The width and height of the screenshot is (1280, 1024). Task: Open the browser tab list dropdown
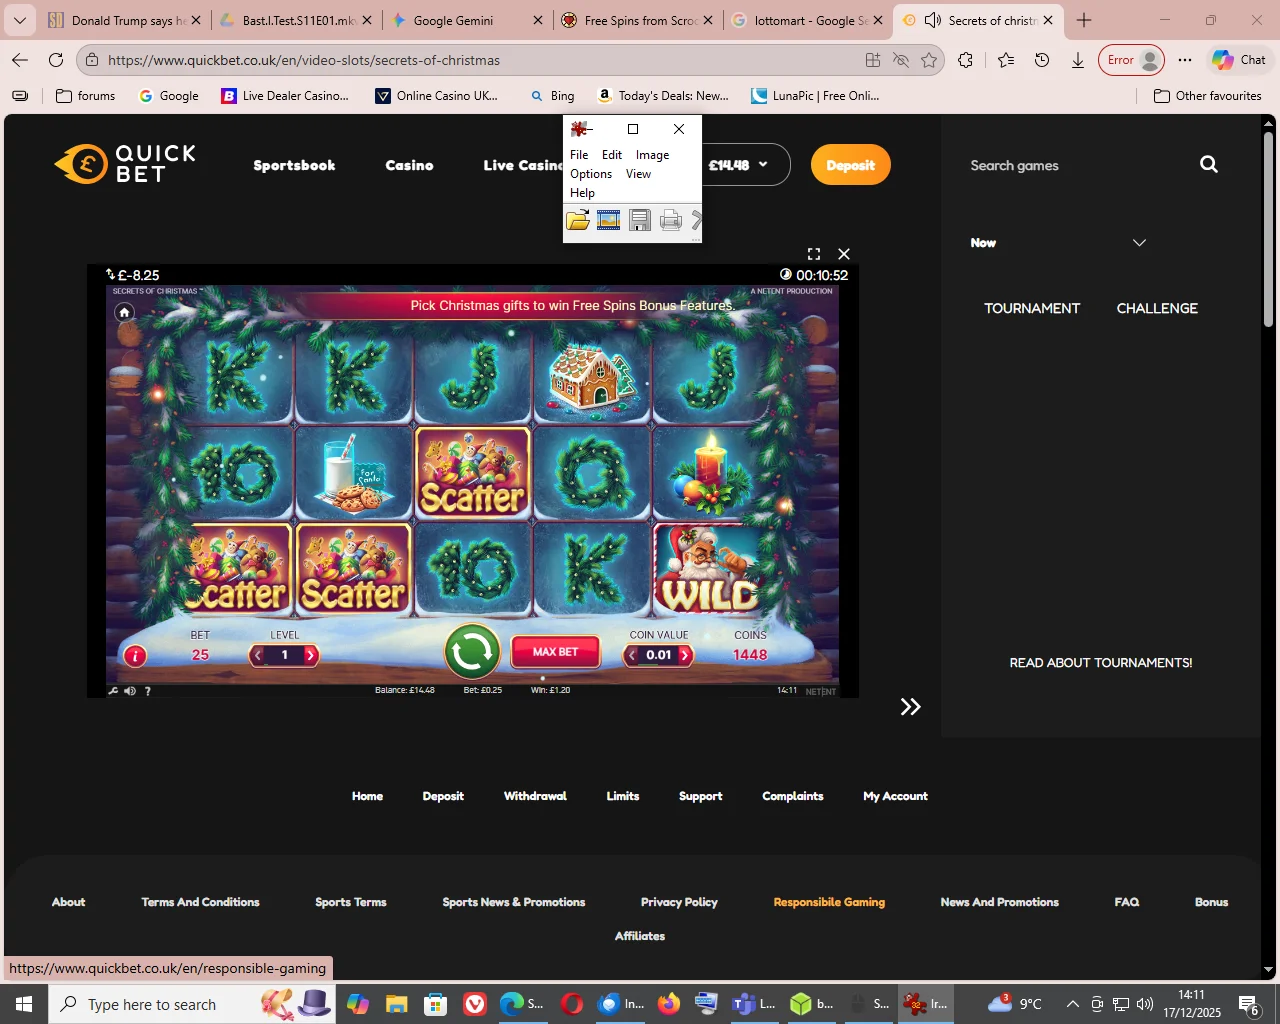click(19, 20)
